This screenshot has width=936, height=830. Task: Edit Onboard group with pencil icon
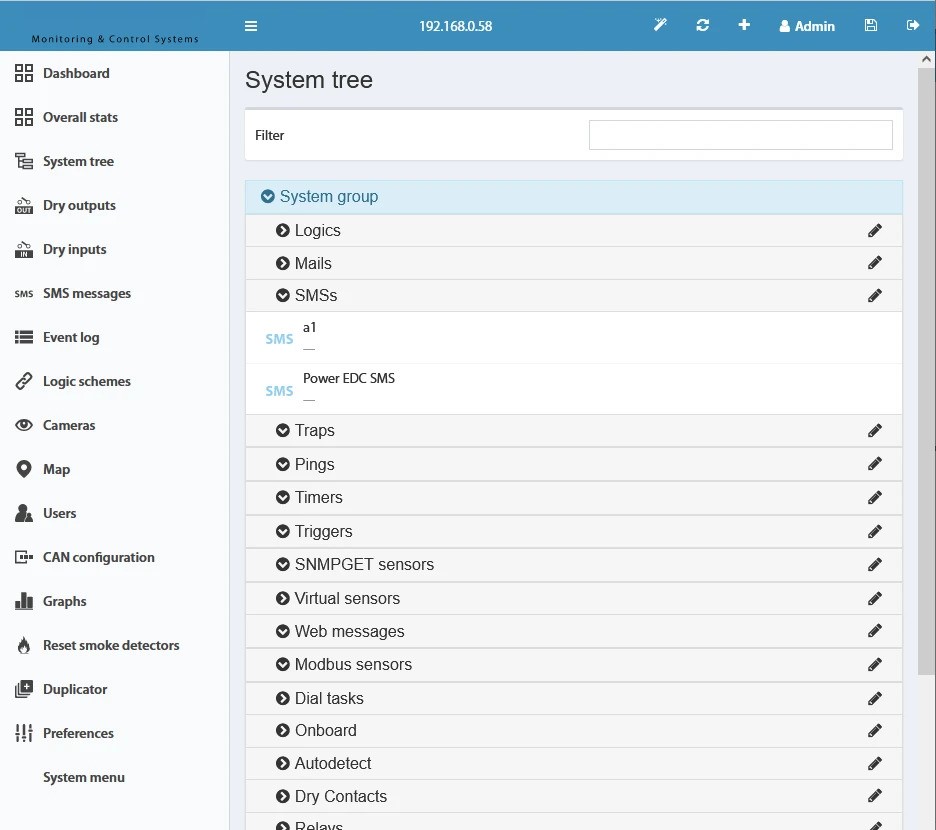[875, 730]
